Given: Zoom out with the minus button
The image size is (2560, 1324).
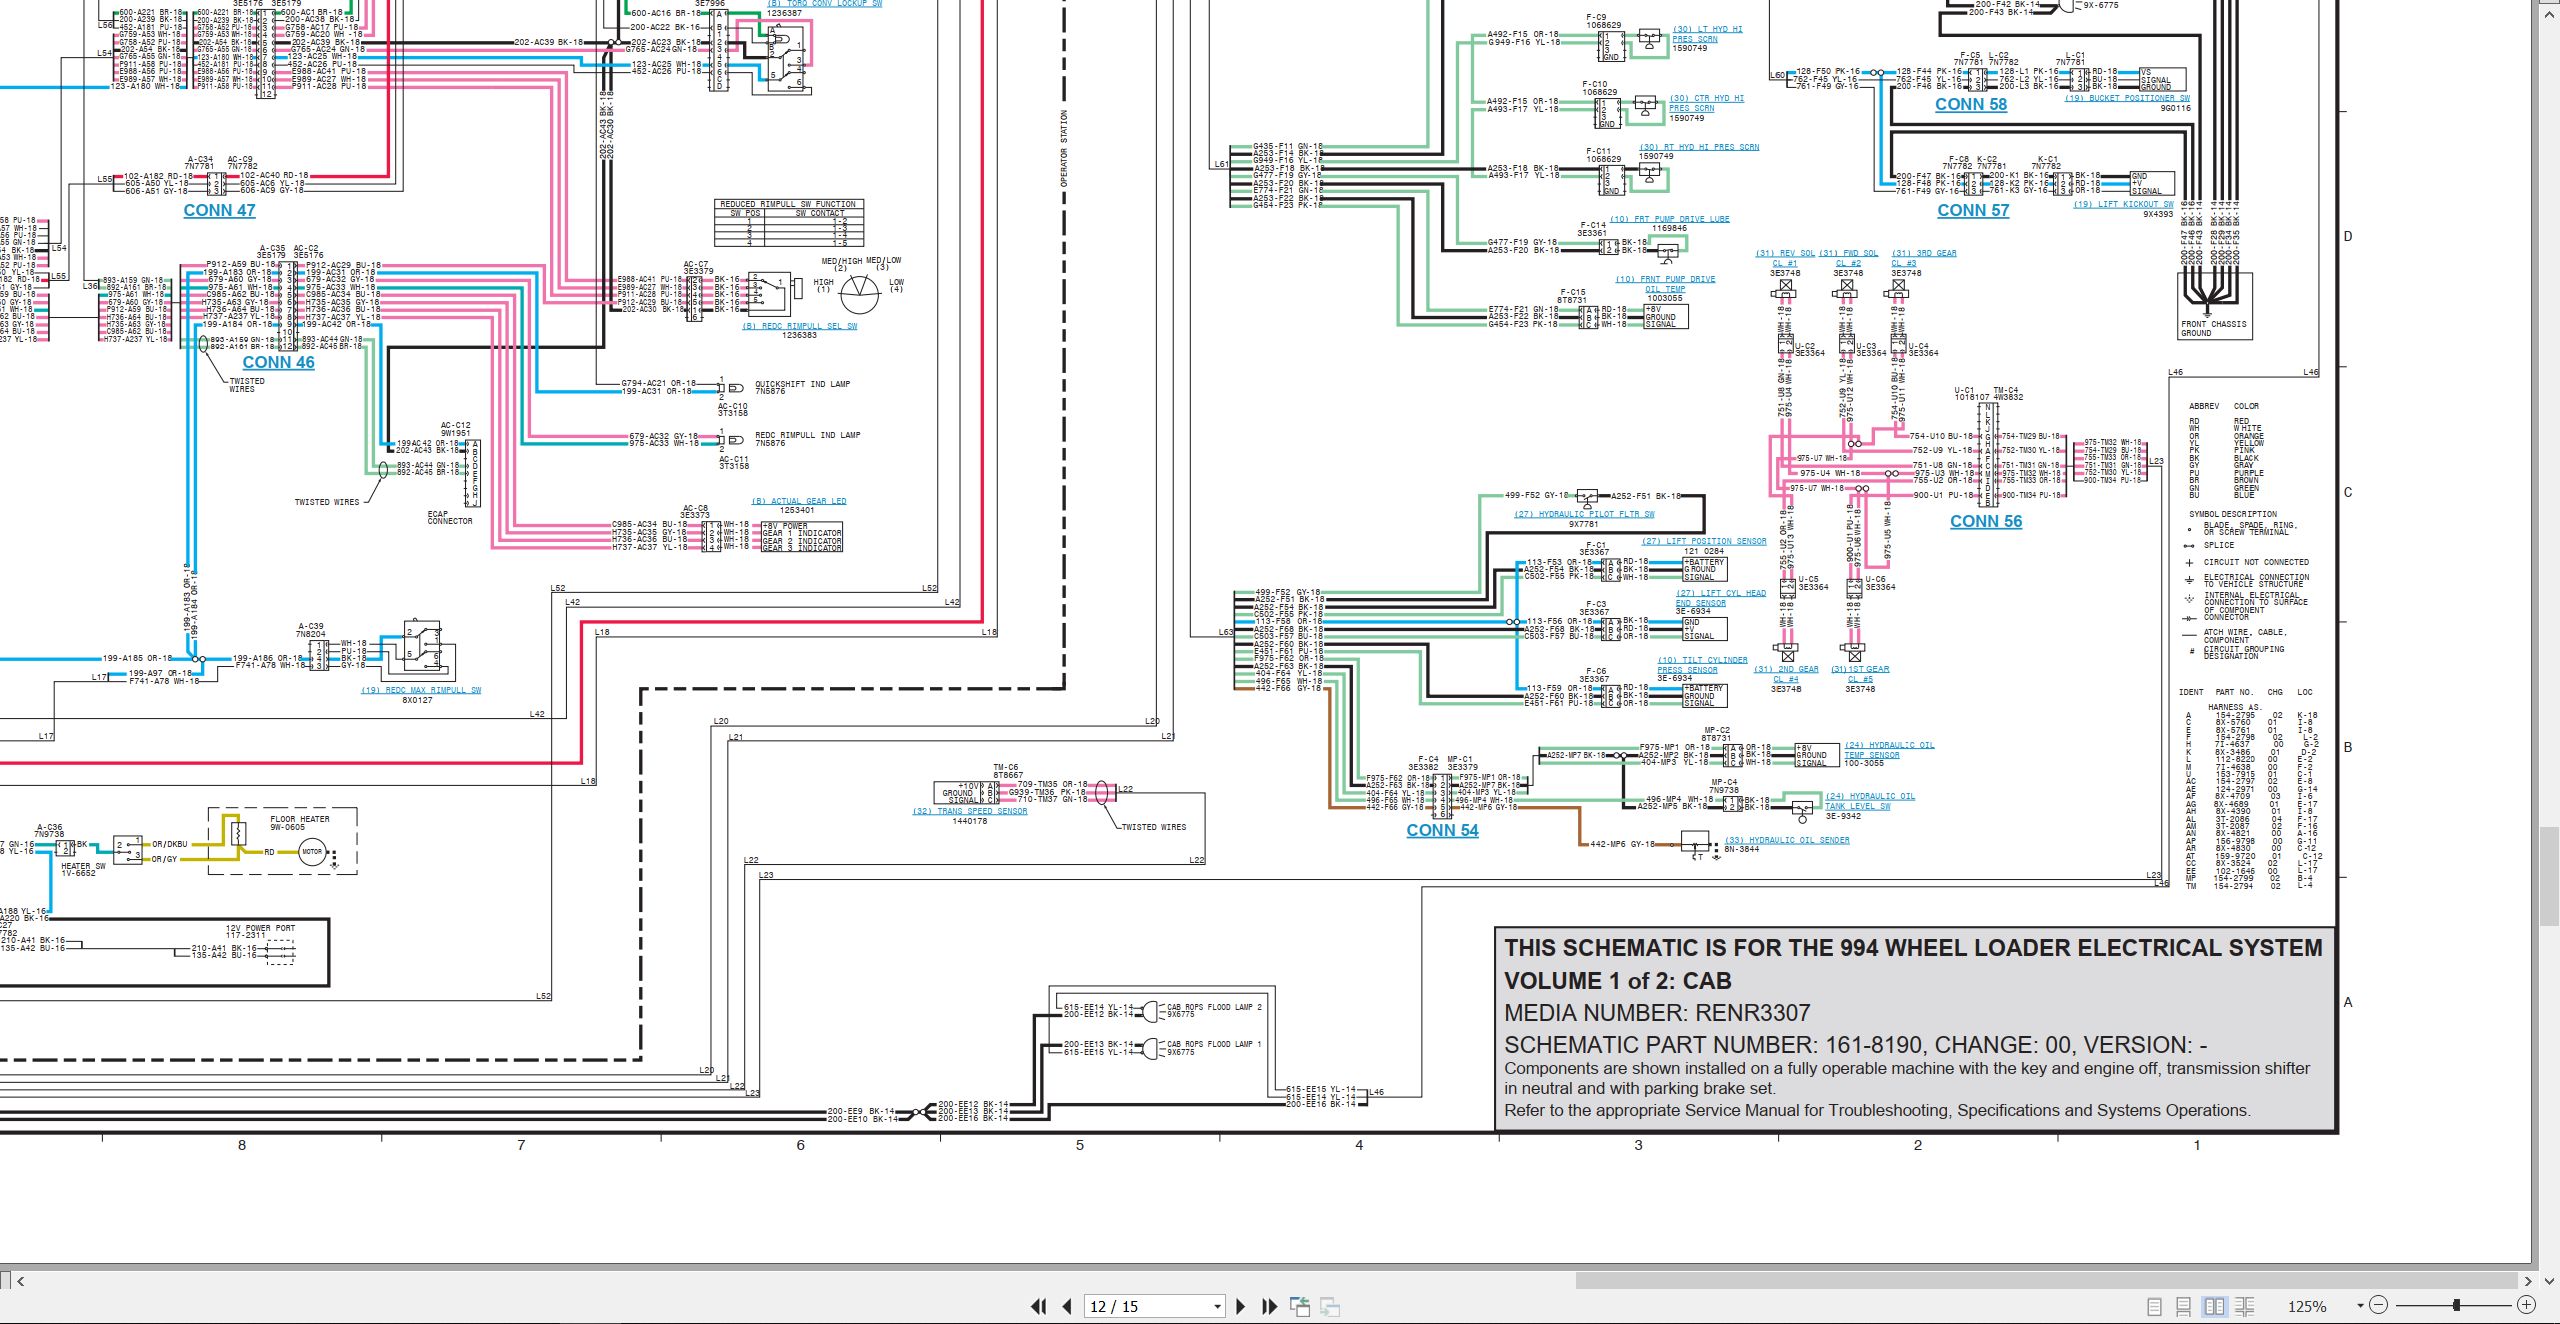Looking at the screenshot, I should 2379,1305.
